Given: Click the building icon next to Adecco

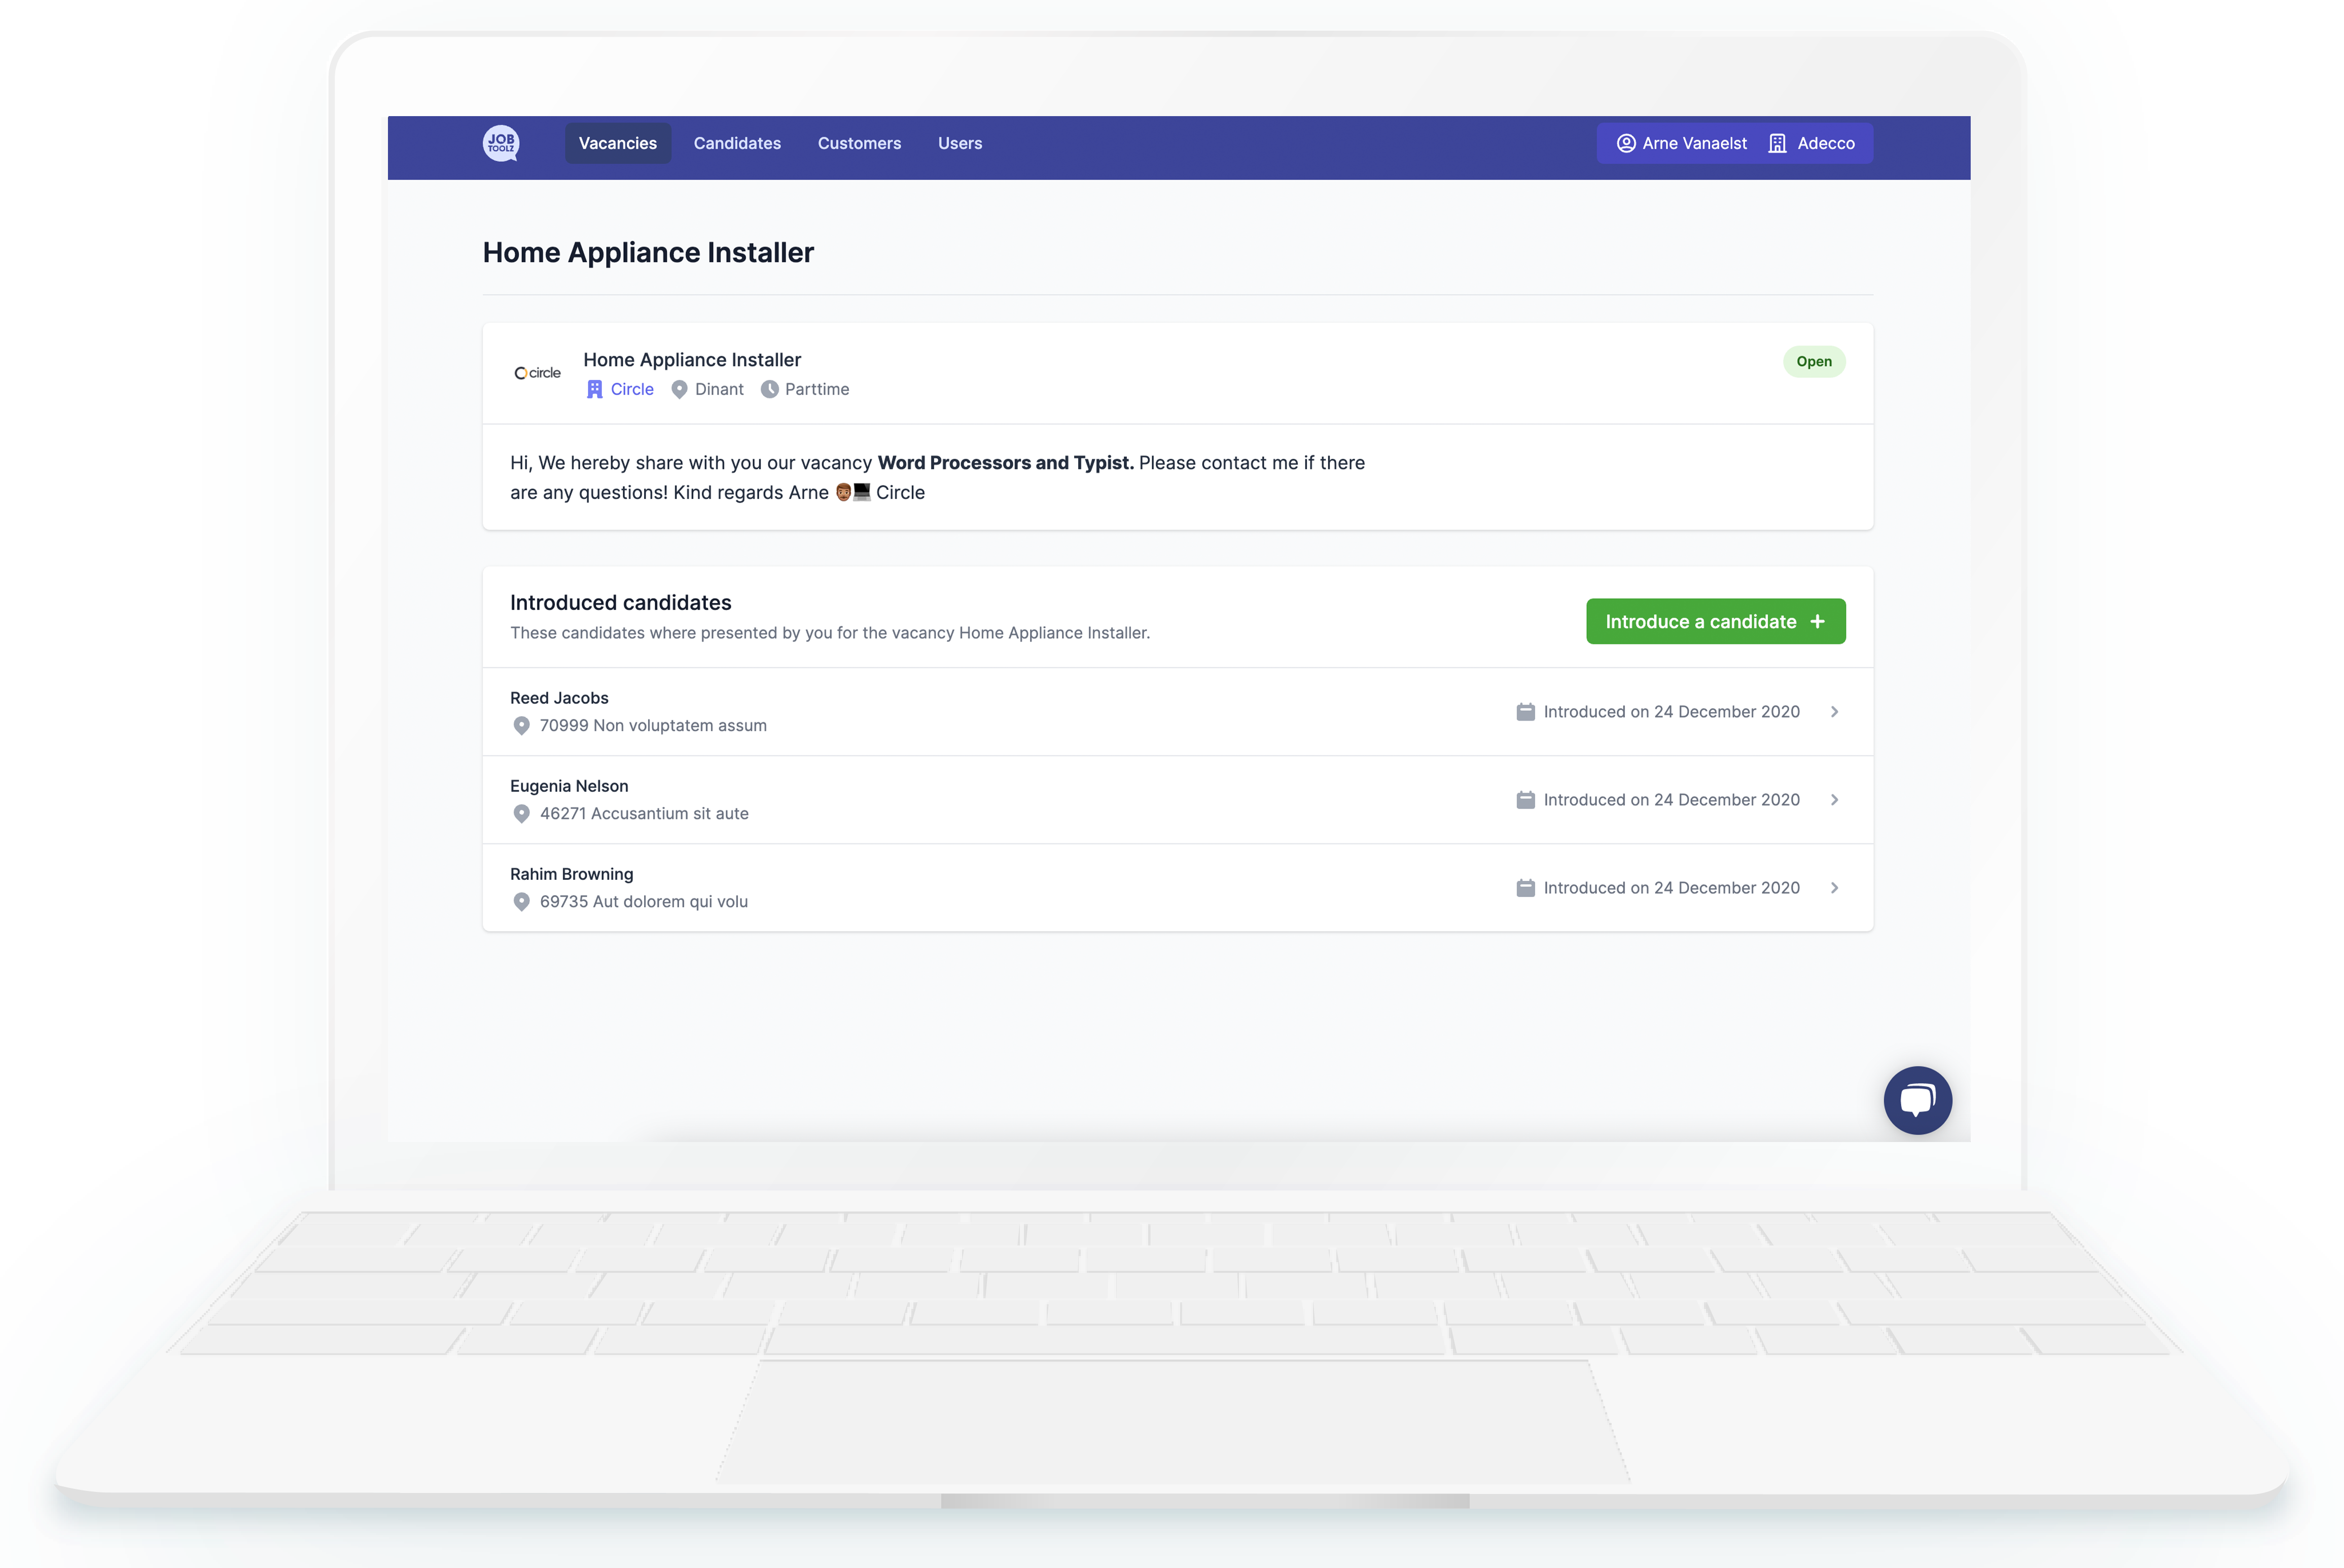Looking at the screenshot, I should point(1777,143).
